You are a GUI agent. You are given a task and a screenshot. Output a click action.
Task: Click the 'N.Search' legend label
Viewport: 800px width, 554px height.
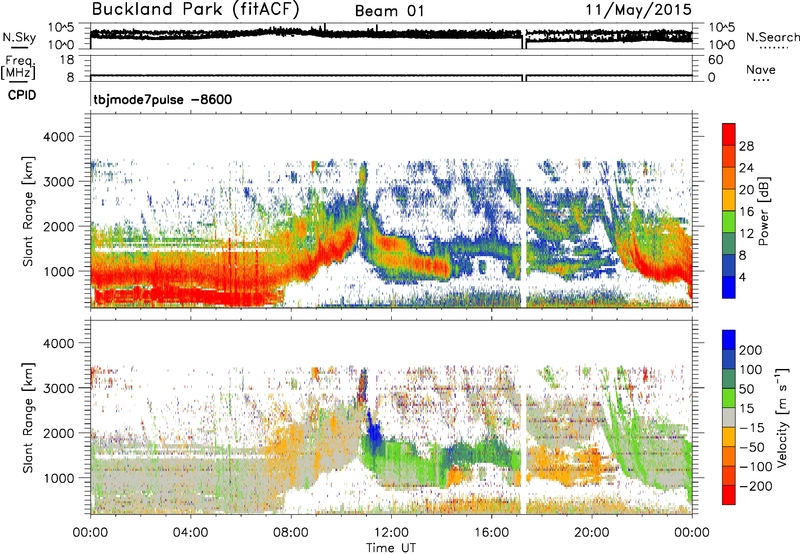tap(772, 37)
